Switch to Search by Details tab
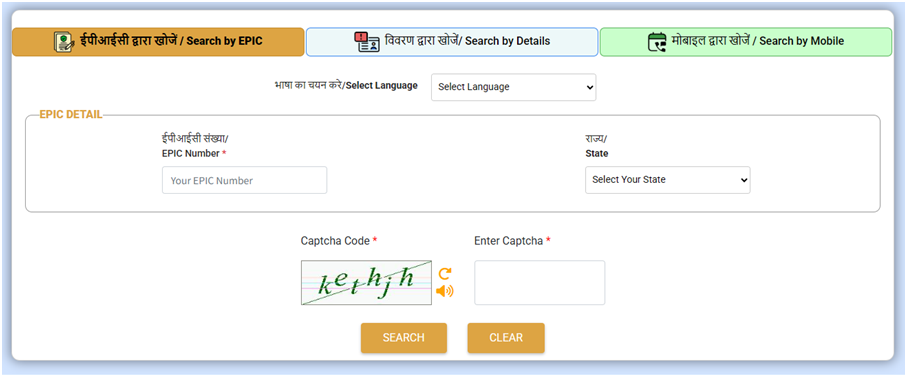907x377 pixels. coord(452,42)
